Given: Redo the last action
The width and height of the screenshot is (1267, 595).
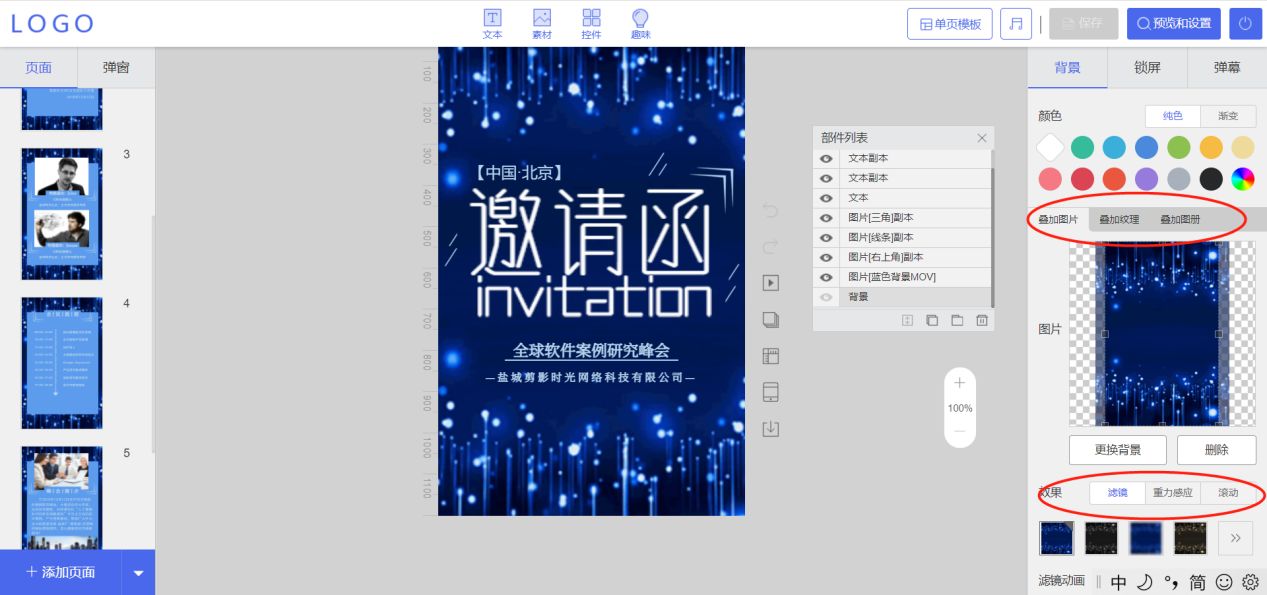Looking at the screenshot, I should [770, 246].
